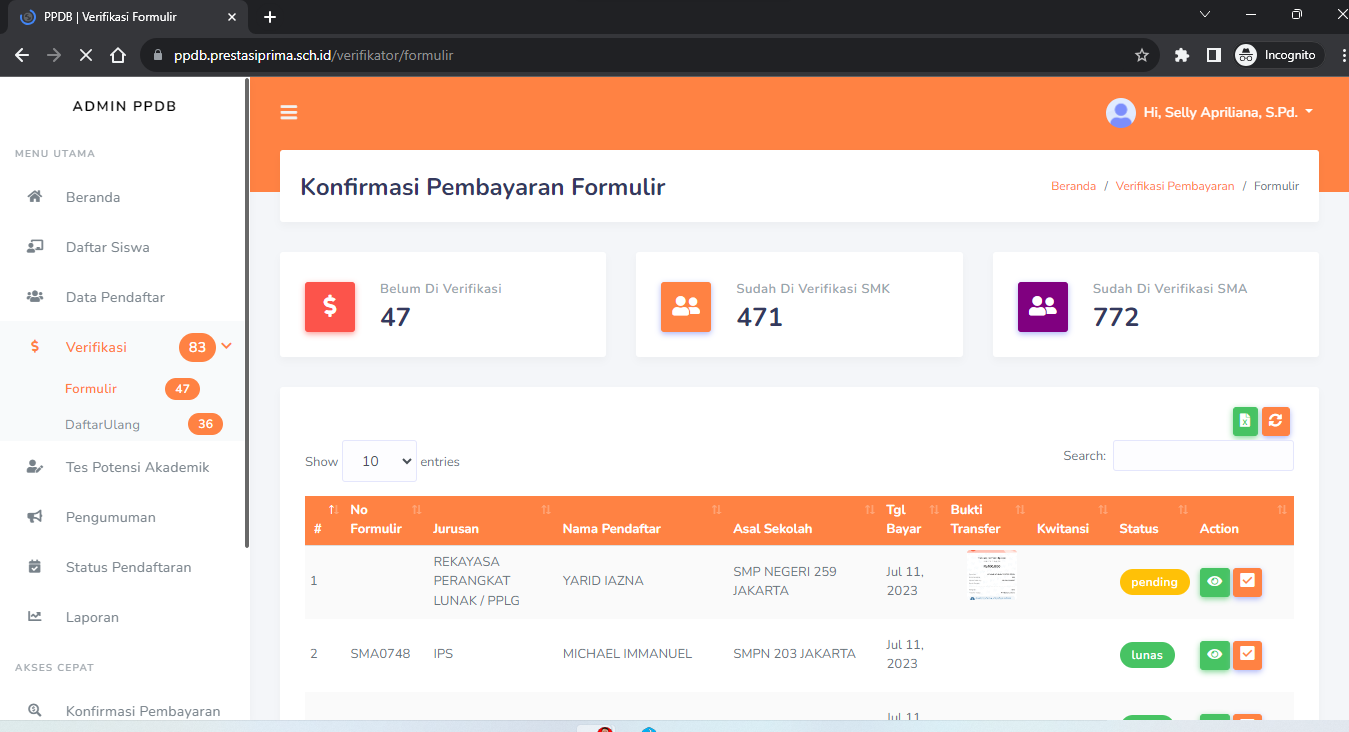
Task: Open the Show entries dropdown
Action: [379, 461]
